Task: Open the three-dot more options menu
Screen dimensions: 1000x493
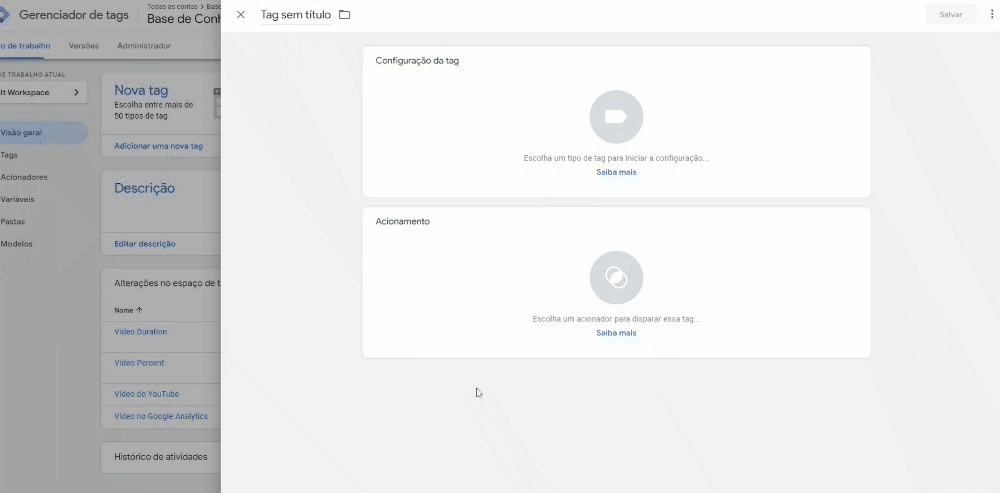Action: pyautogui.click(x=991, y=15)
